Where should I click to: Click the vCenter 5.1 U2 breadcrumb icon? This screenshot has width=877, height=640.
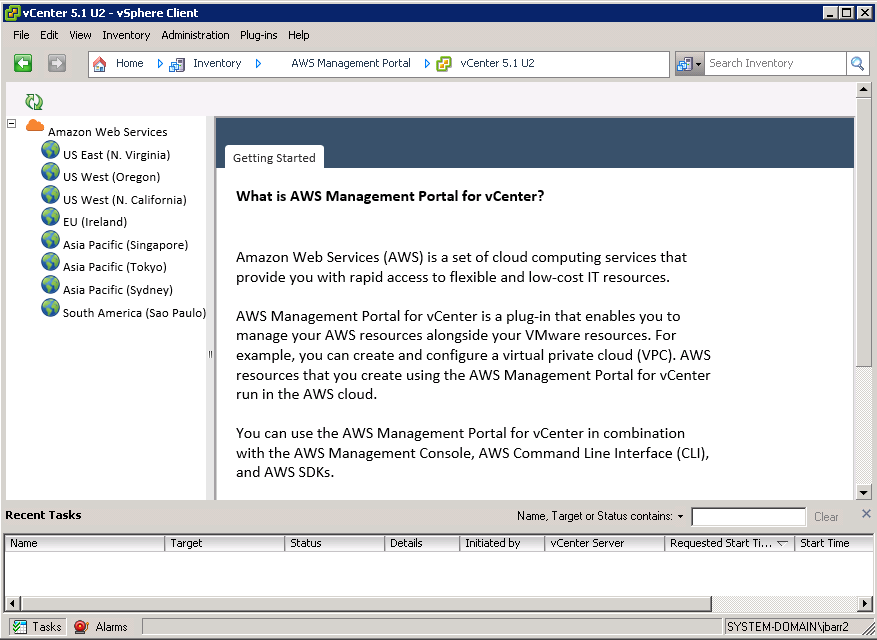pyautogui.click(x=444, y=64)
